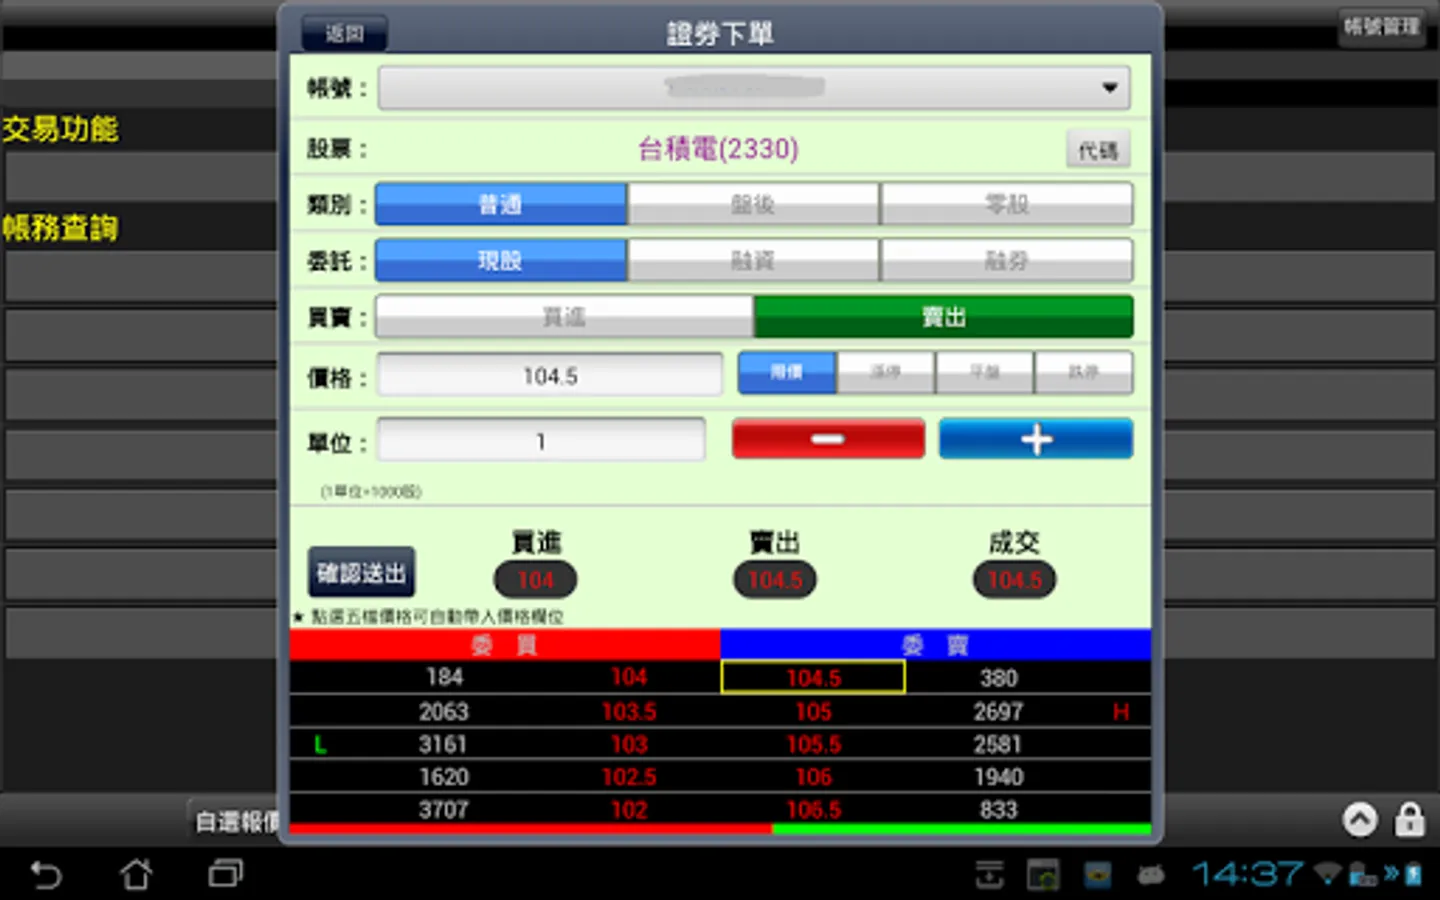Click the blue 委賣 header

click(x=935, y=645)
